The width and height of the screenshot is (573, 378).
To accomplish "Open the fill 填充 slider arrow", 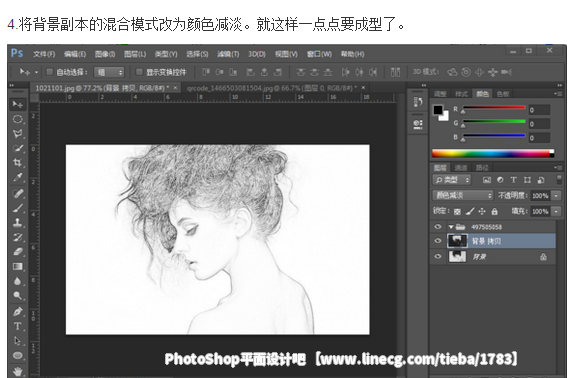I will pyautogui.click(x=556, y=211).
